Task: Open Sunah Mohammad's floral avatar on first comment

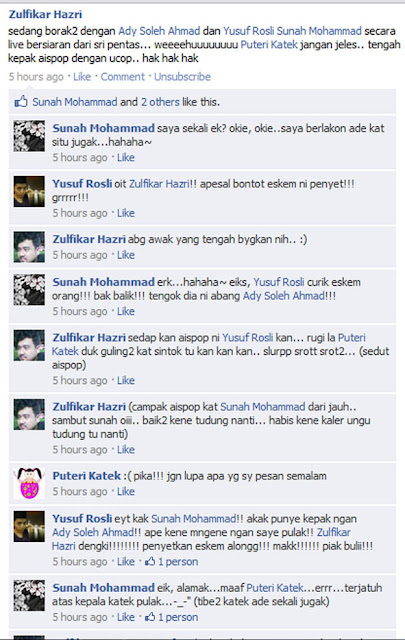Action: click(29, 136)
